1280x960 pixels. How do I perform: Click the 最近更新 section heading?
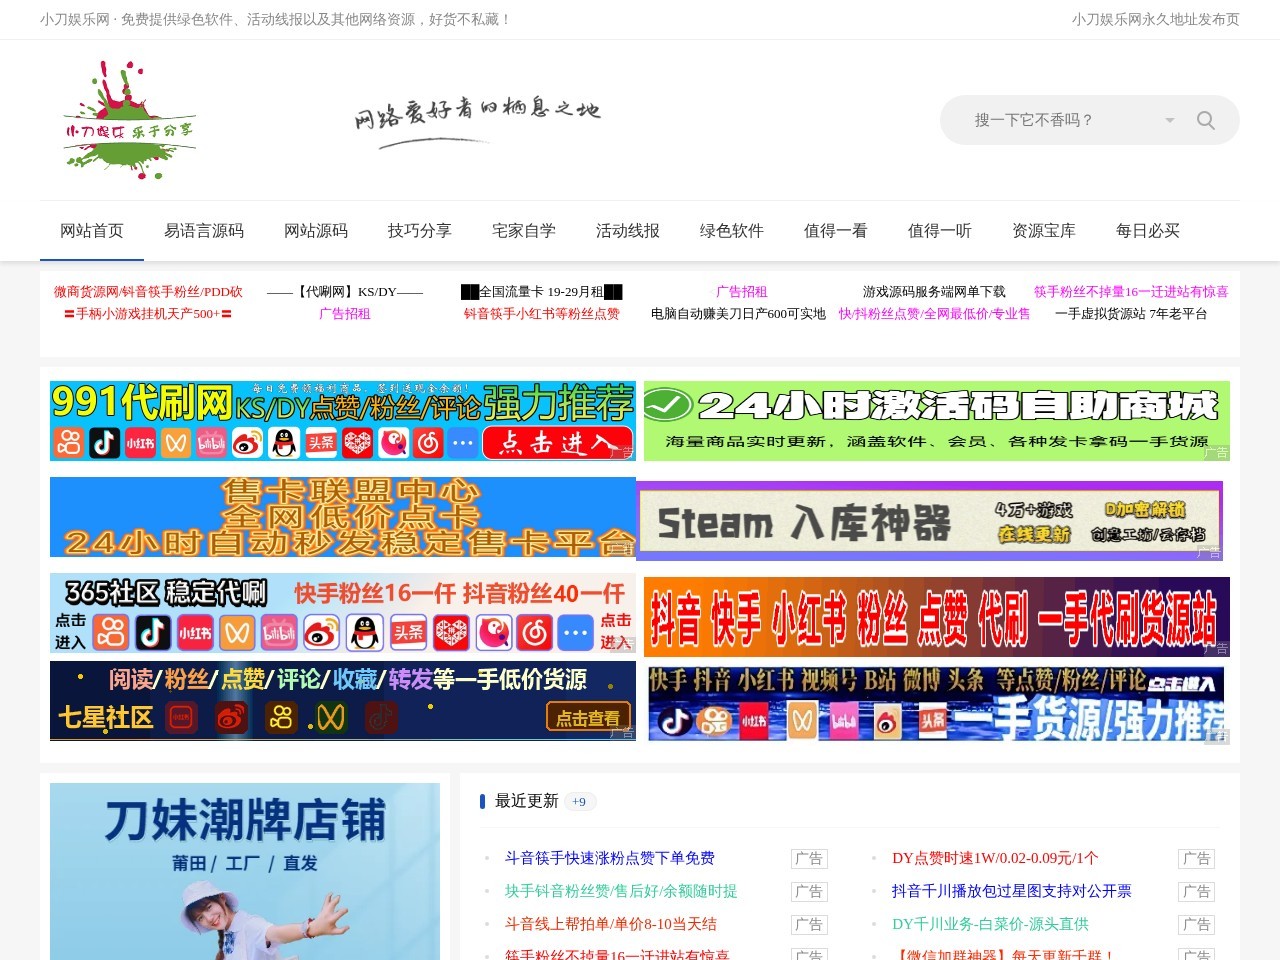[527, 801]
